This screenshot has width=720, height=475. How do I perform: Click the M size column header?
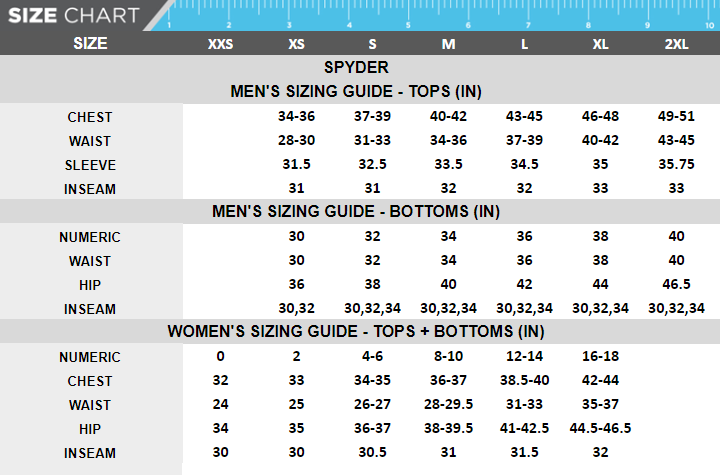pyautogui.click(x=448, y=44)
